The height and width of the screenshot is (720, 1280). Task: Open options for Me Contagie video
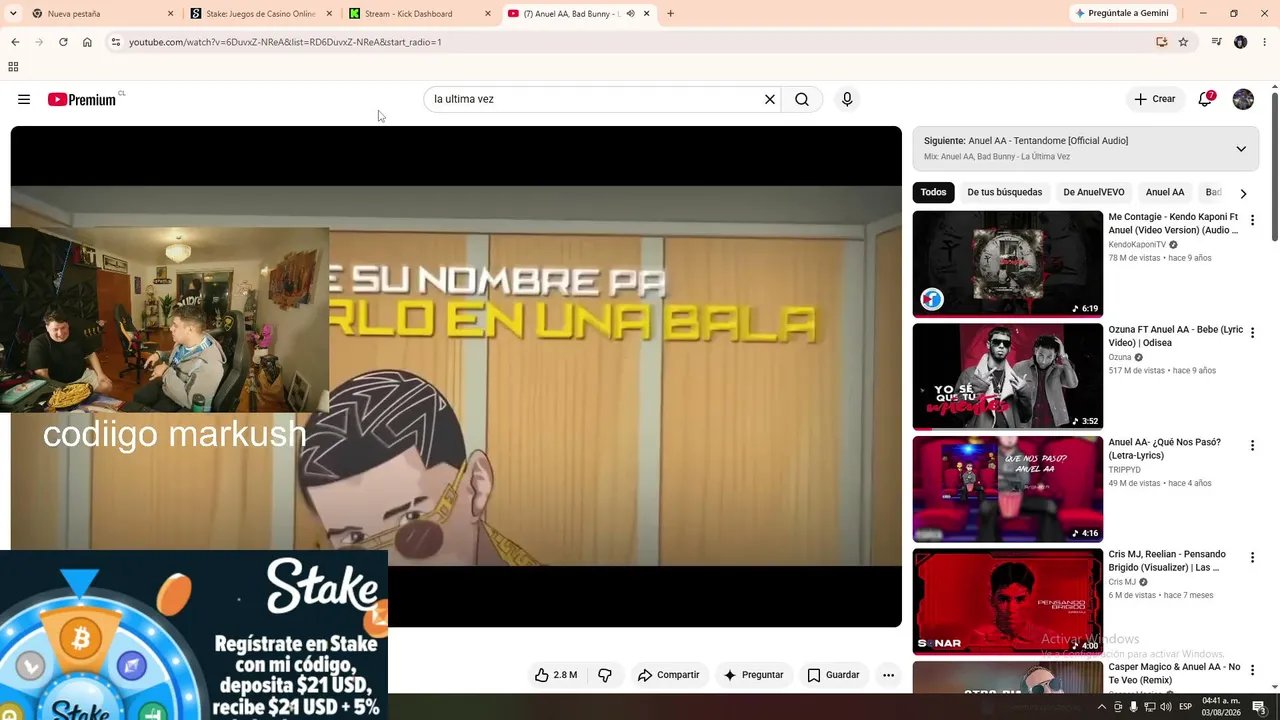[1252, 220]
